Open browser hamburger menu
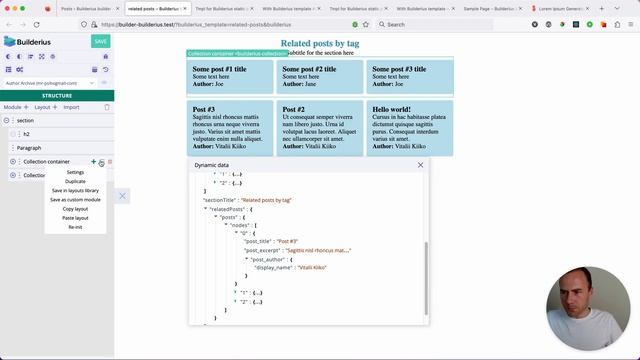 [x=631, y=24]
